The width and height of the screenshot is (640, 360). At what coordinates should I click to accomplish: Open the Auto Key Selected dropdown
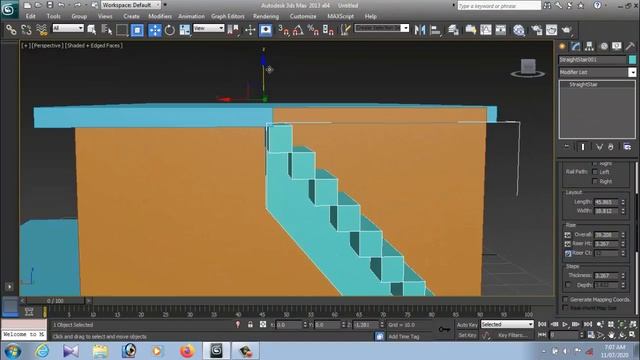click(507, 324)
